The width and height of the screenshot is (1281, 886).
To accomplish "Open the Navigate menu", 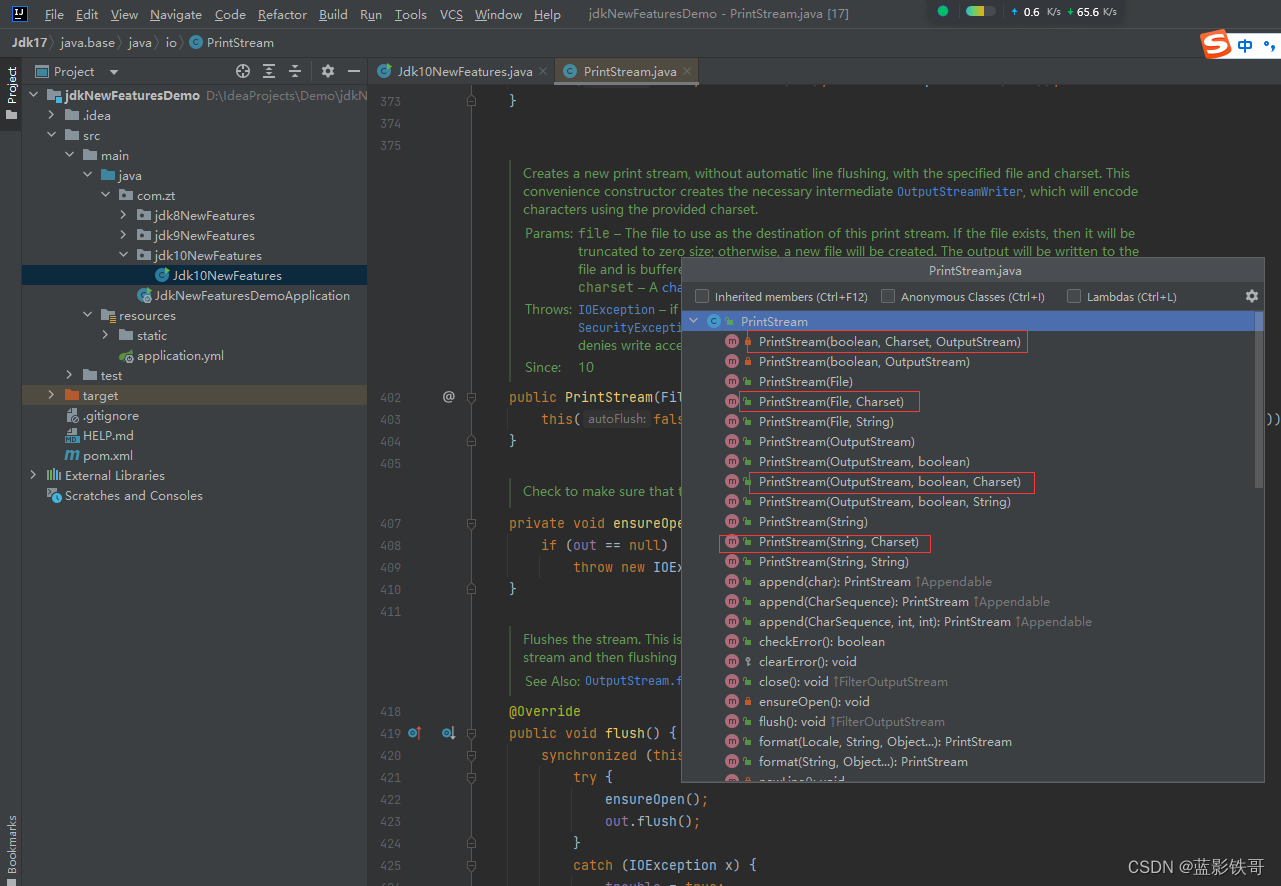I will [x=176, y=14].
